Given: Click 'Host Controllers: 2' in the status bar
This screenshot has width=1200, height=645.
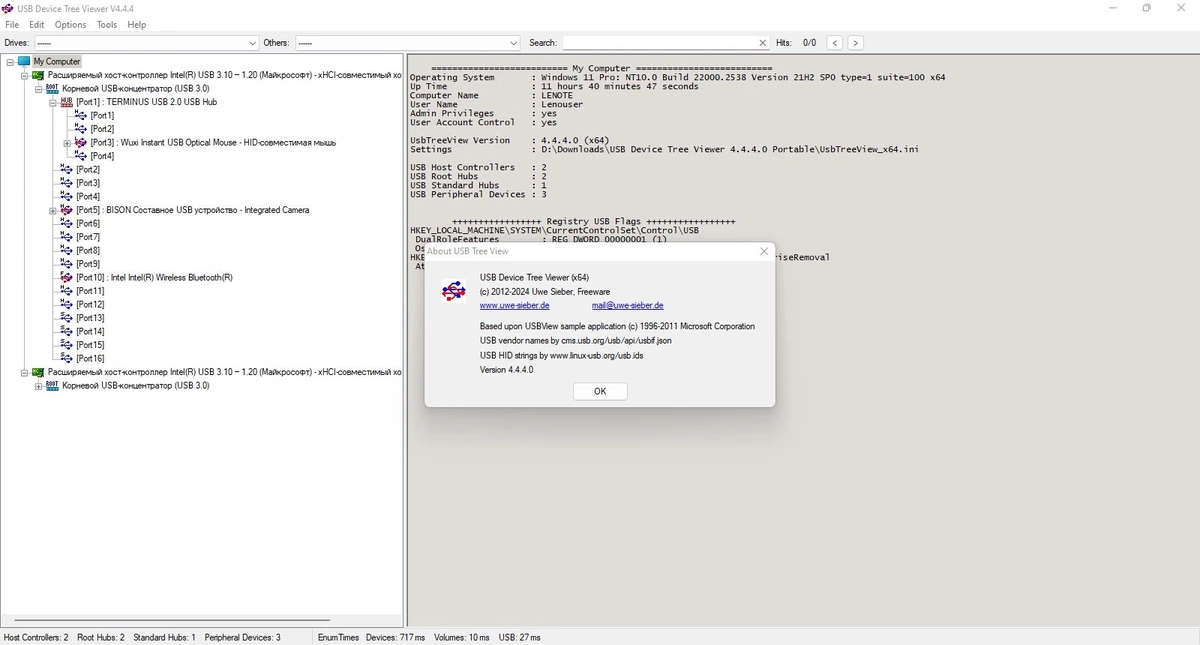Looking at the screenshot, I should click(x=36, y=637).
